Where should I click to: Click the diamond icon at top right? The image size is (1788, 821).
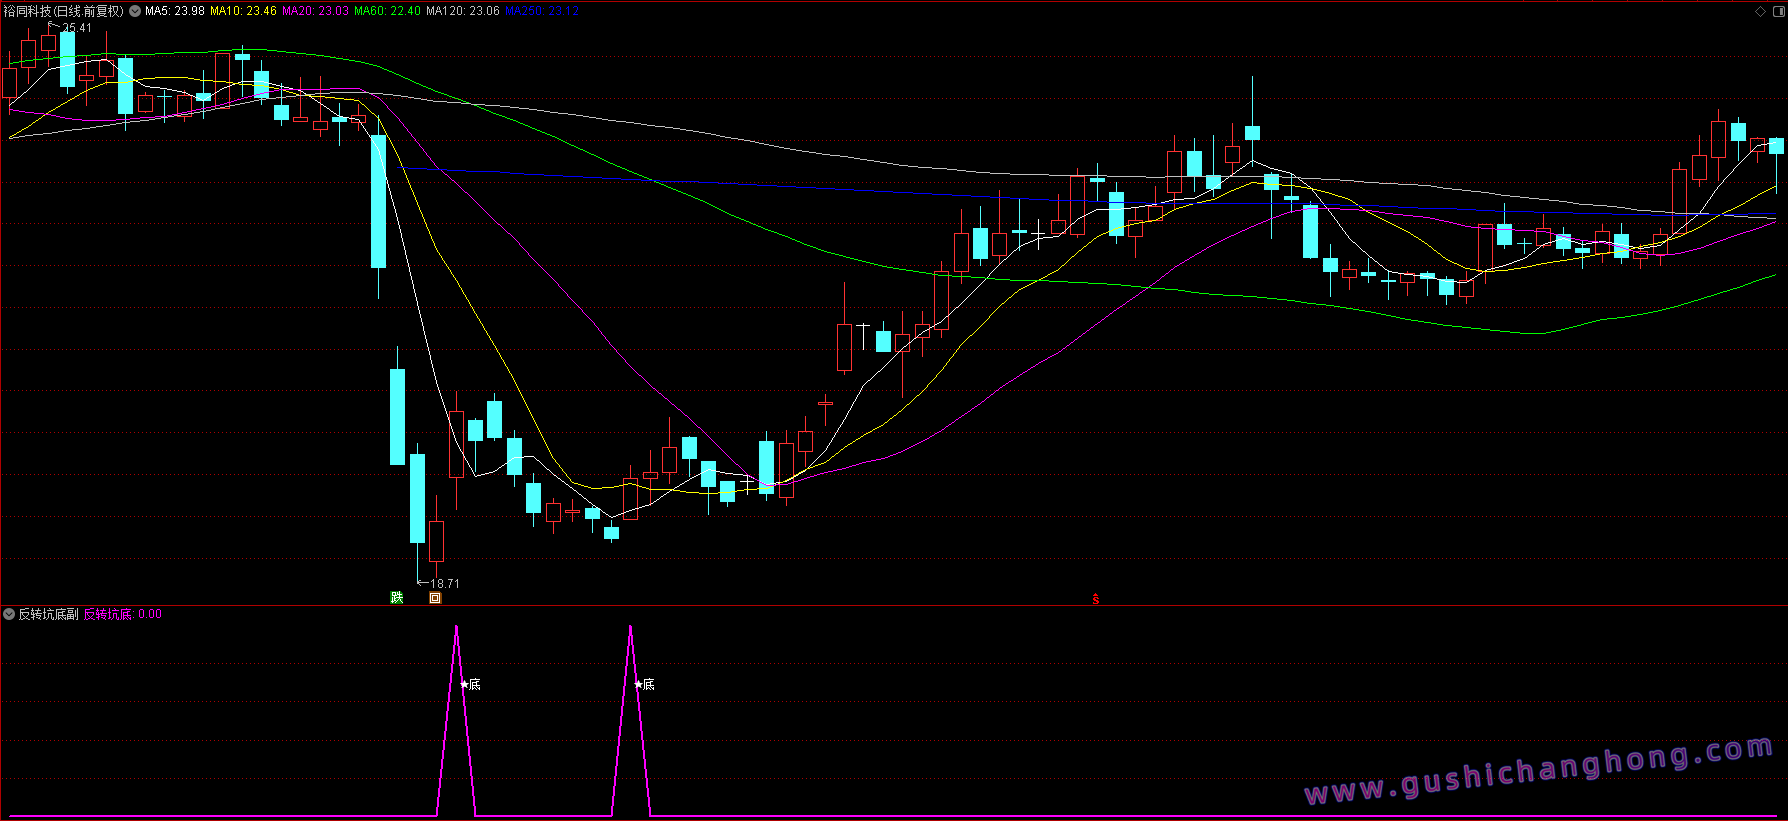point(1761,11)
